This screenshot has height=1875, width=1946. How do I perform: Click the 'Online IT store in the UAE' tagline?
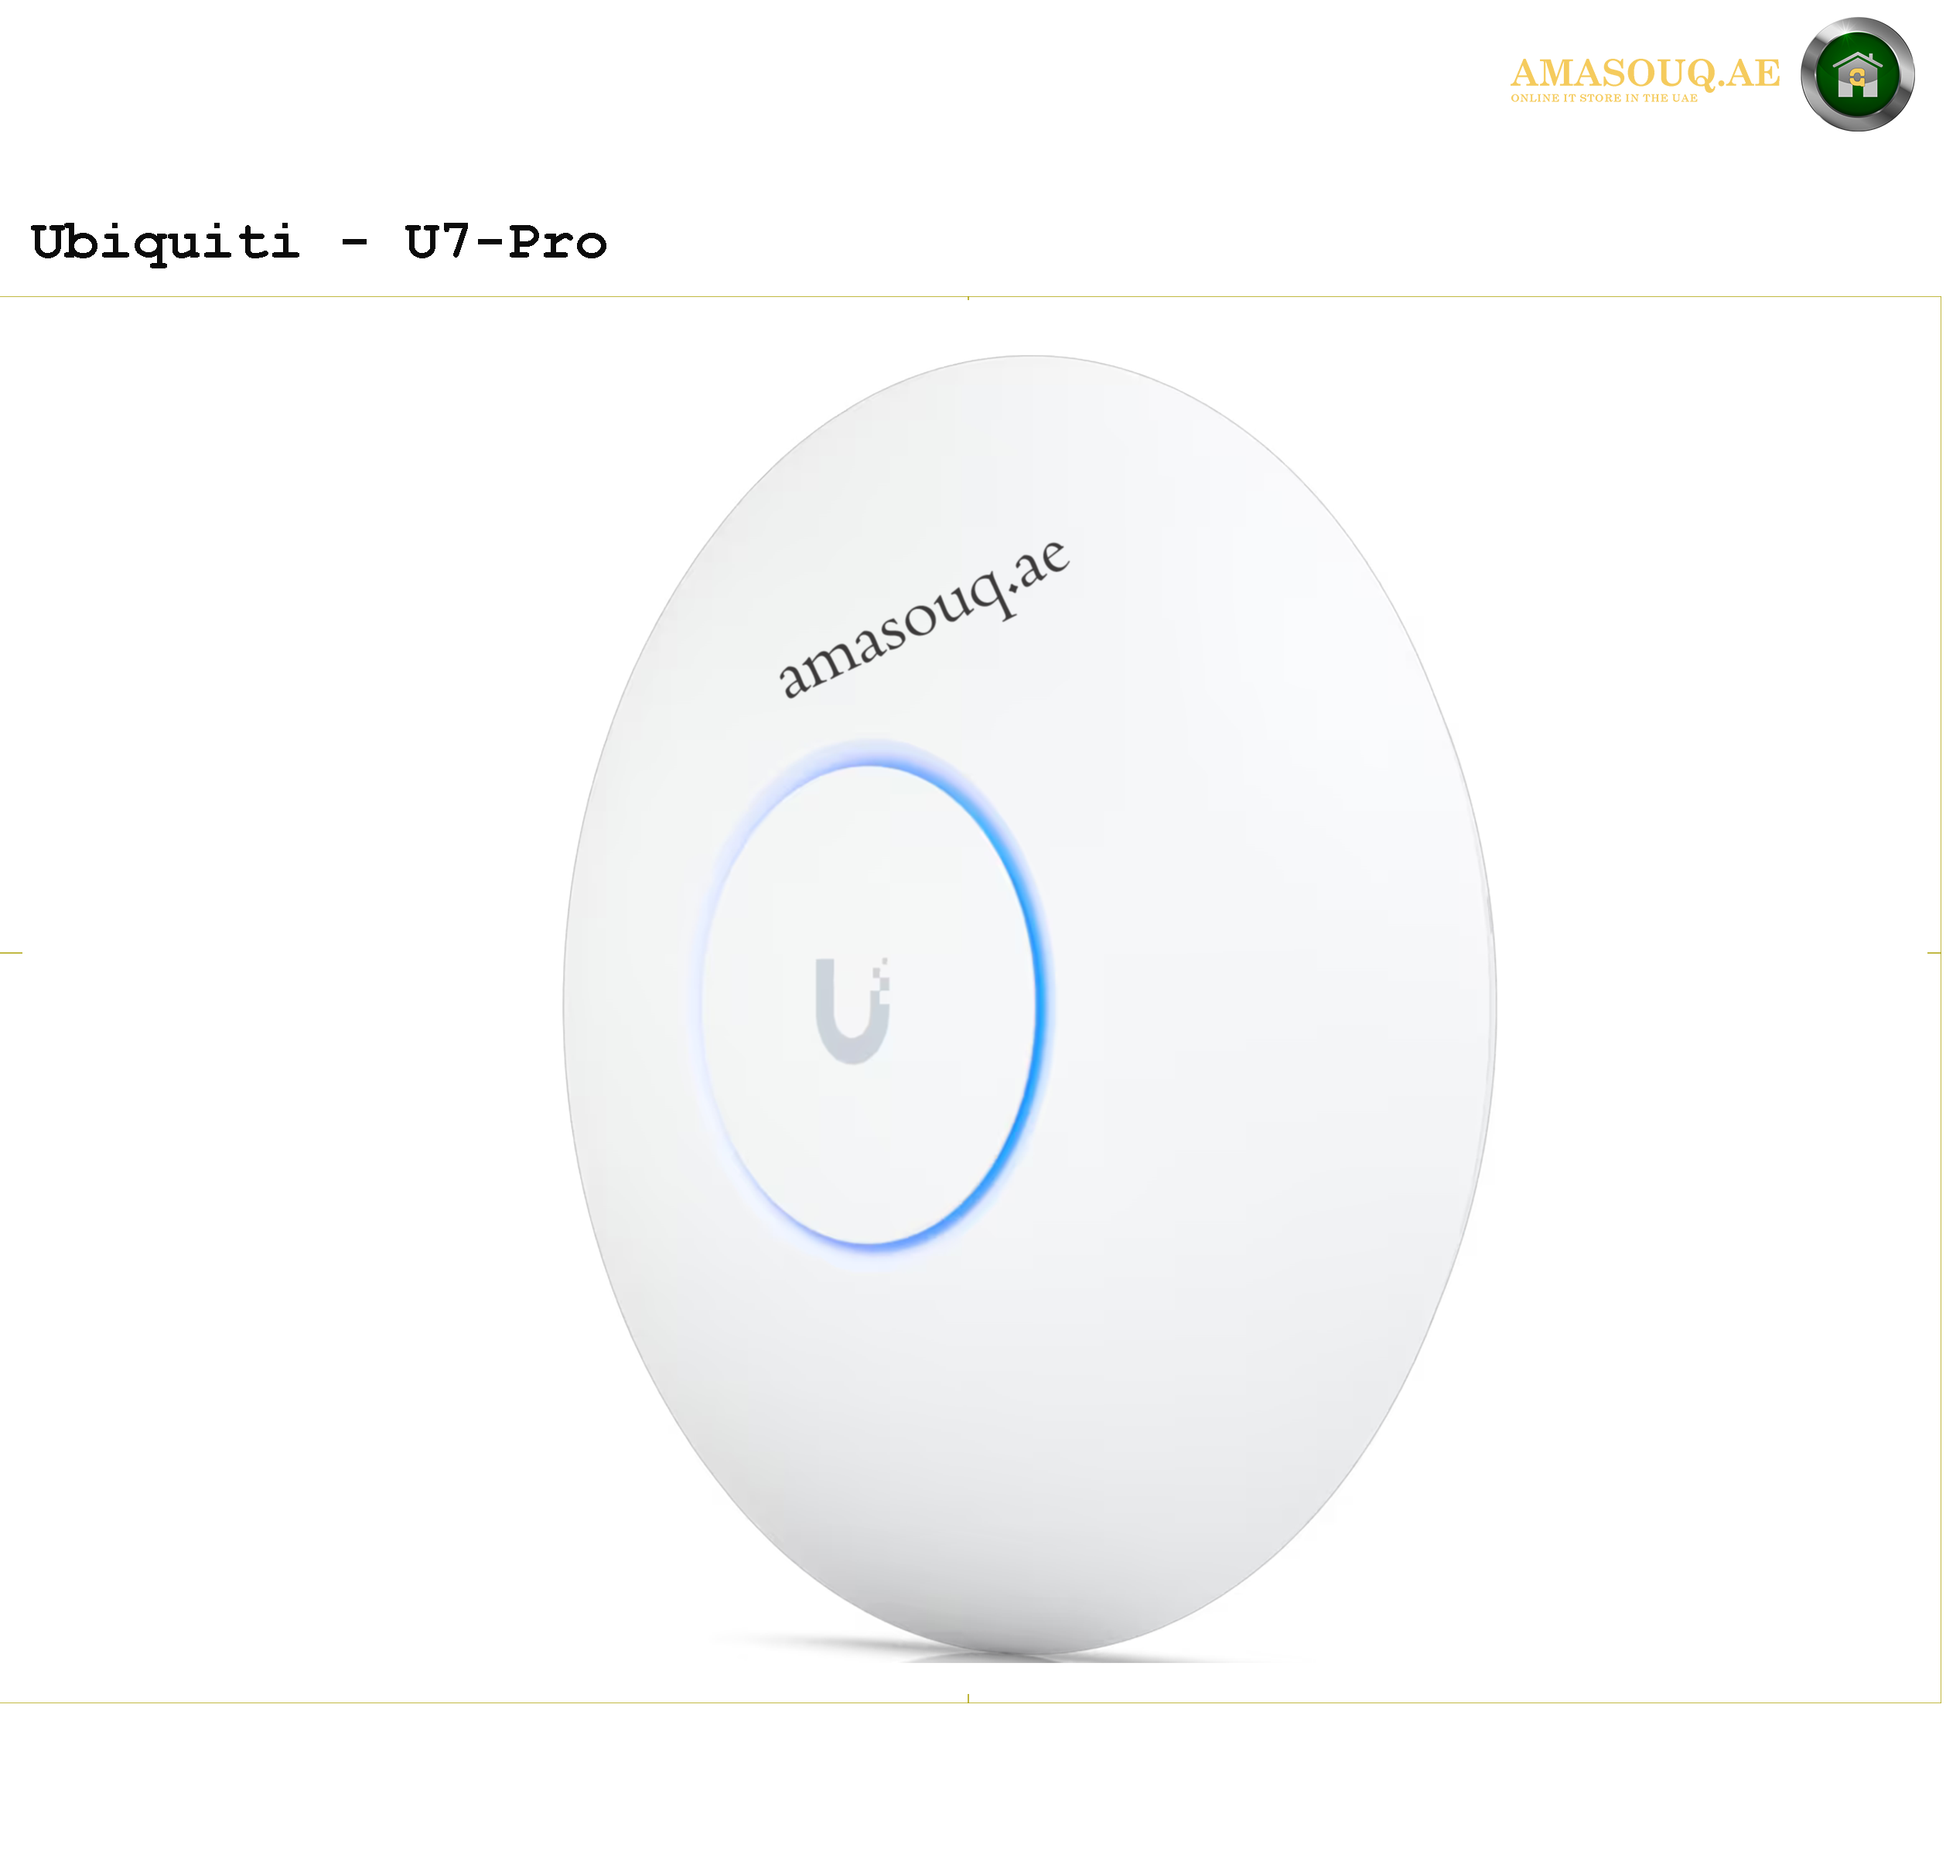(1604, 98)
